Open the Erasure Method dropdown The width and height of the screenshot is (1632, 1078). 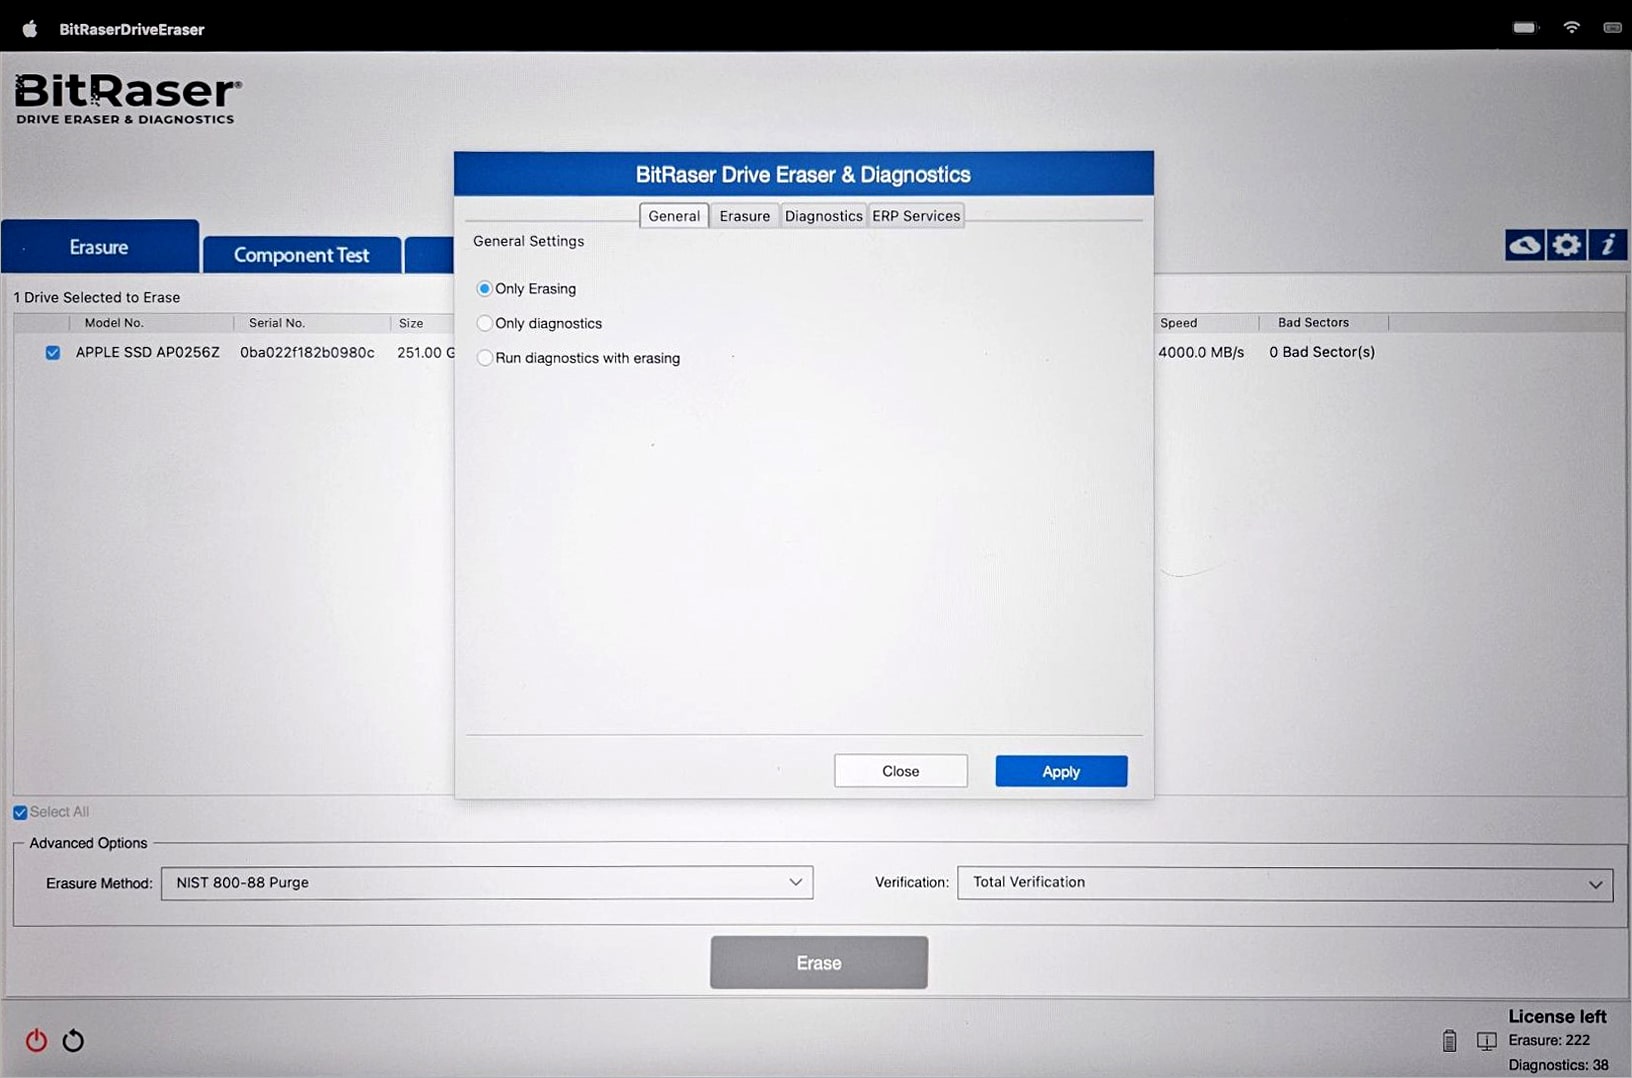pyautogui.click(x=487, y=882)
